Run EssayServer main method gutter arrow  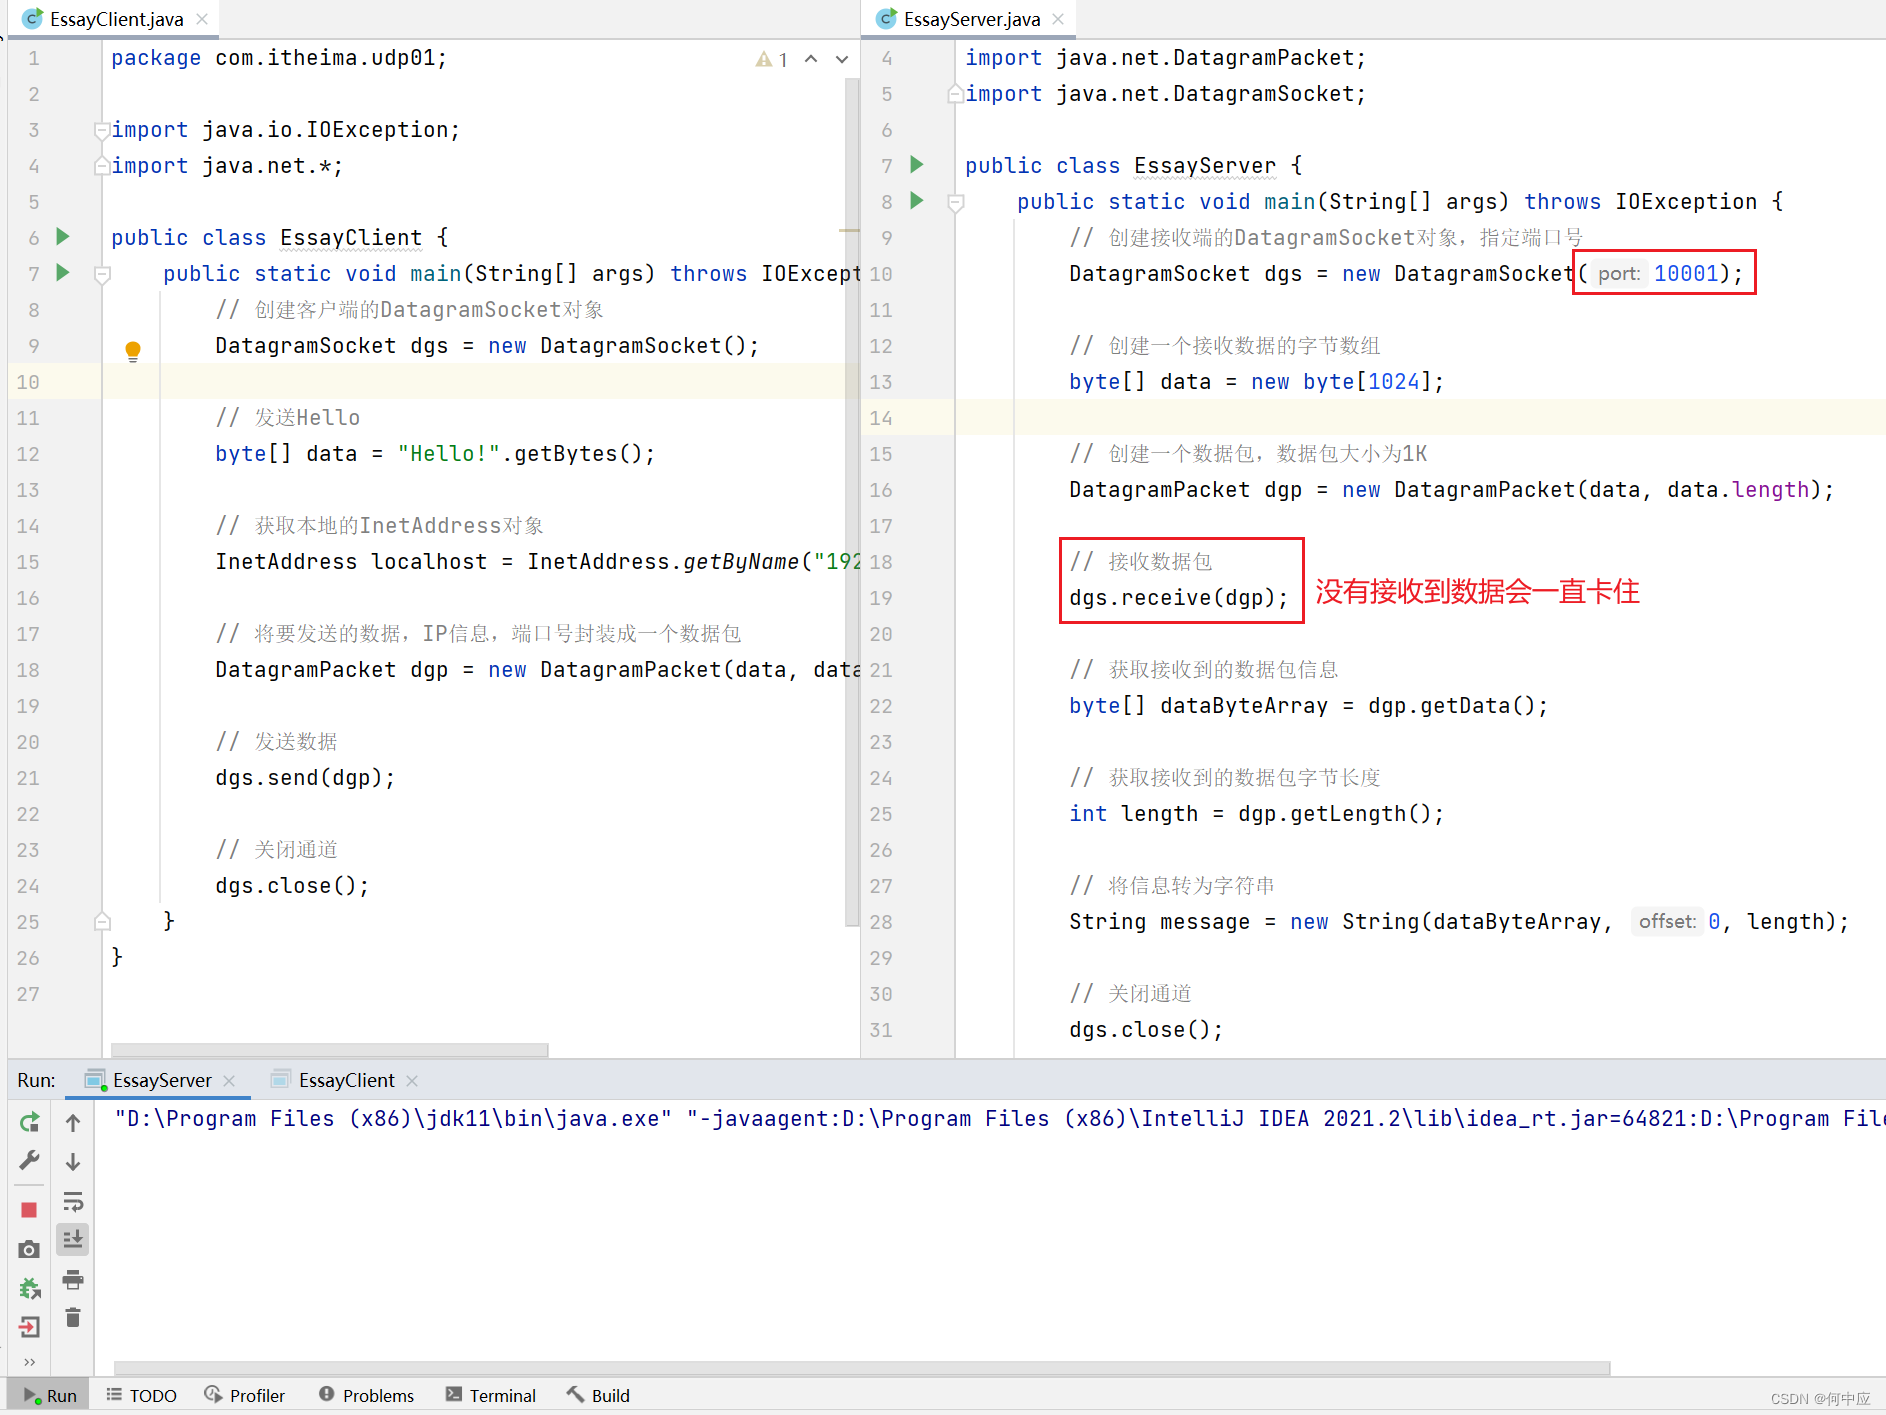(917, 201)
